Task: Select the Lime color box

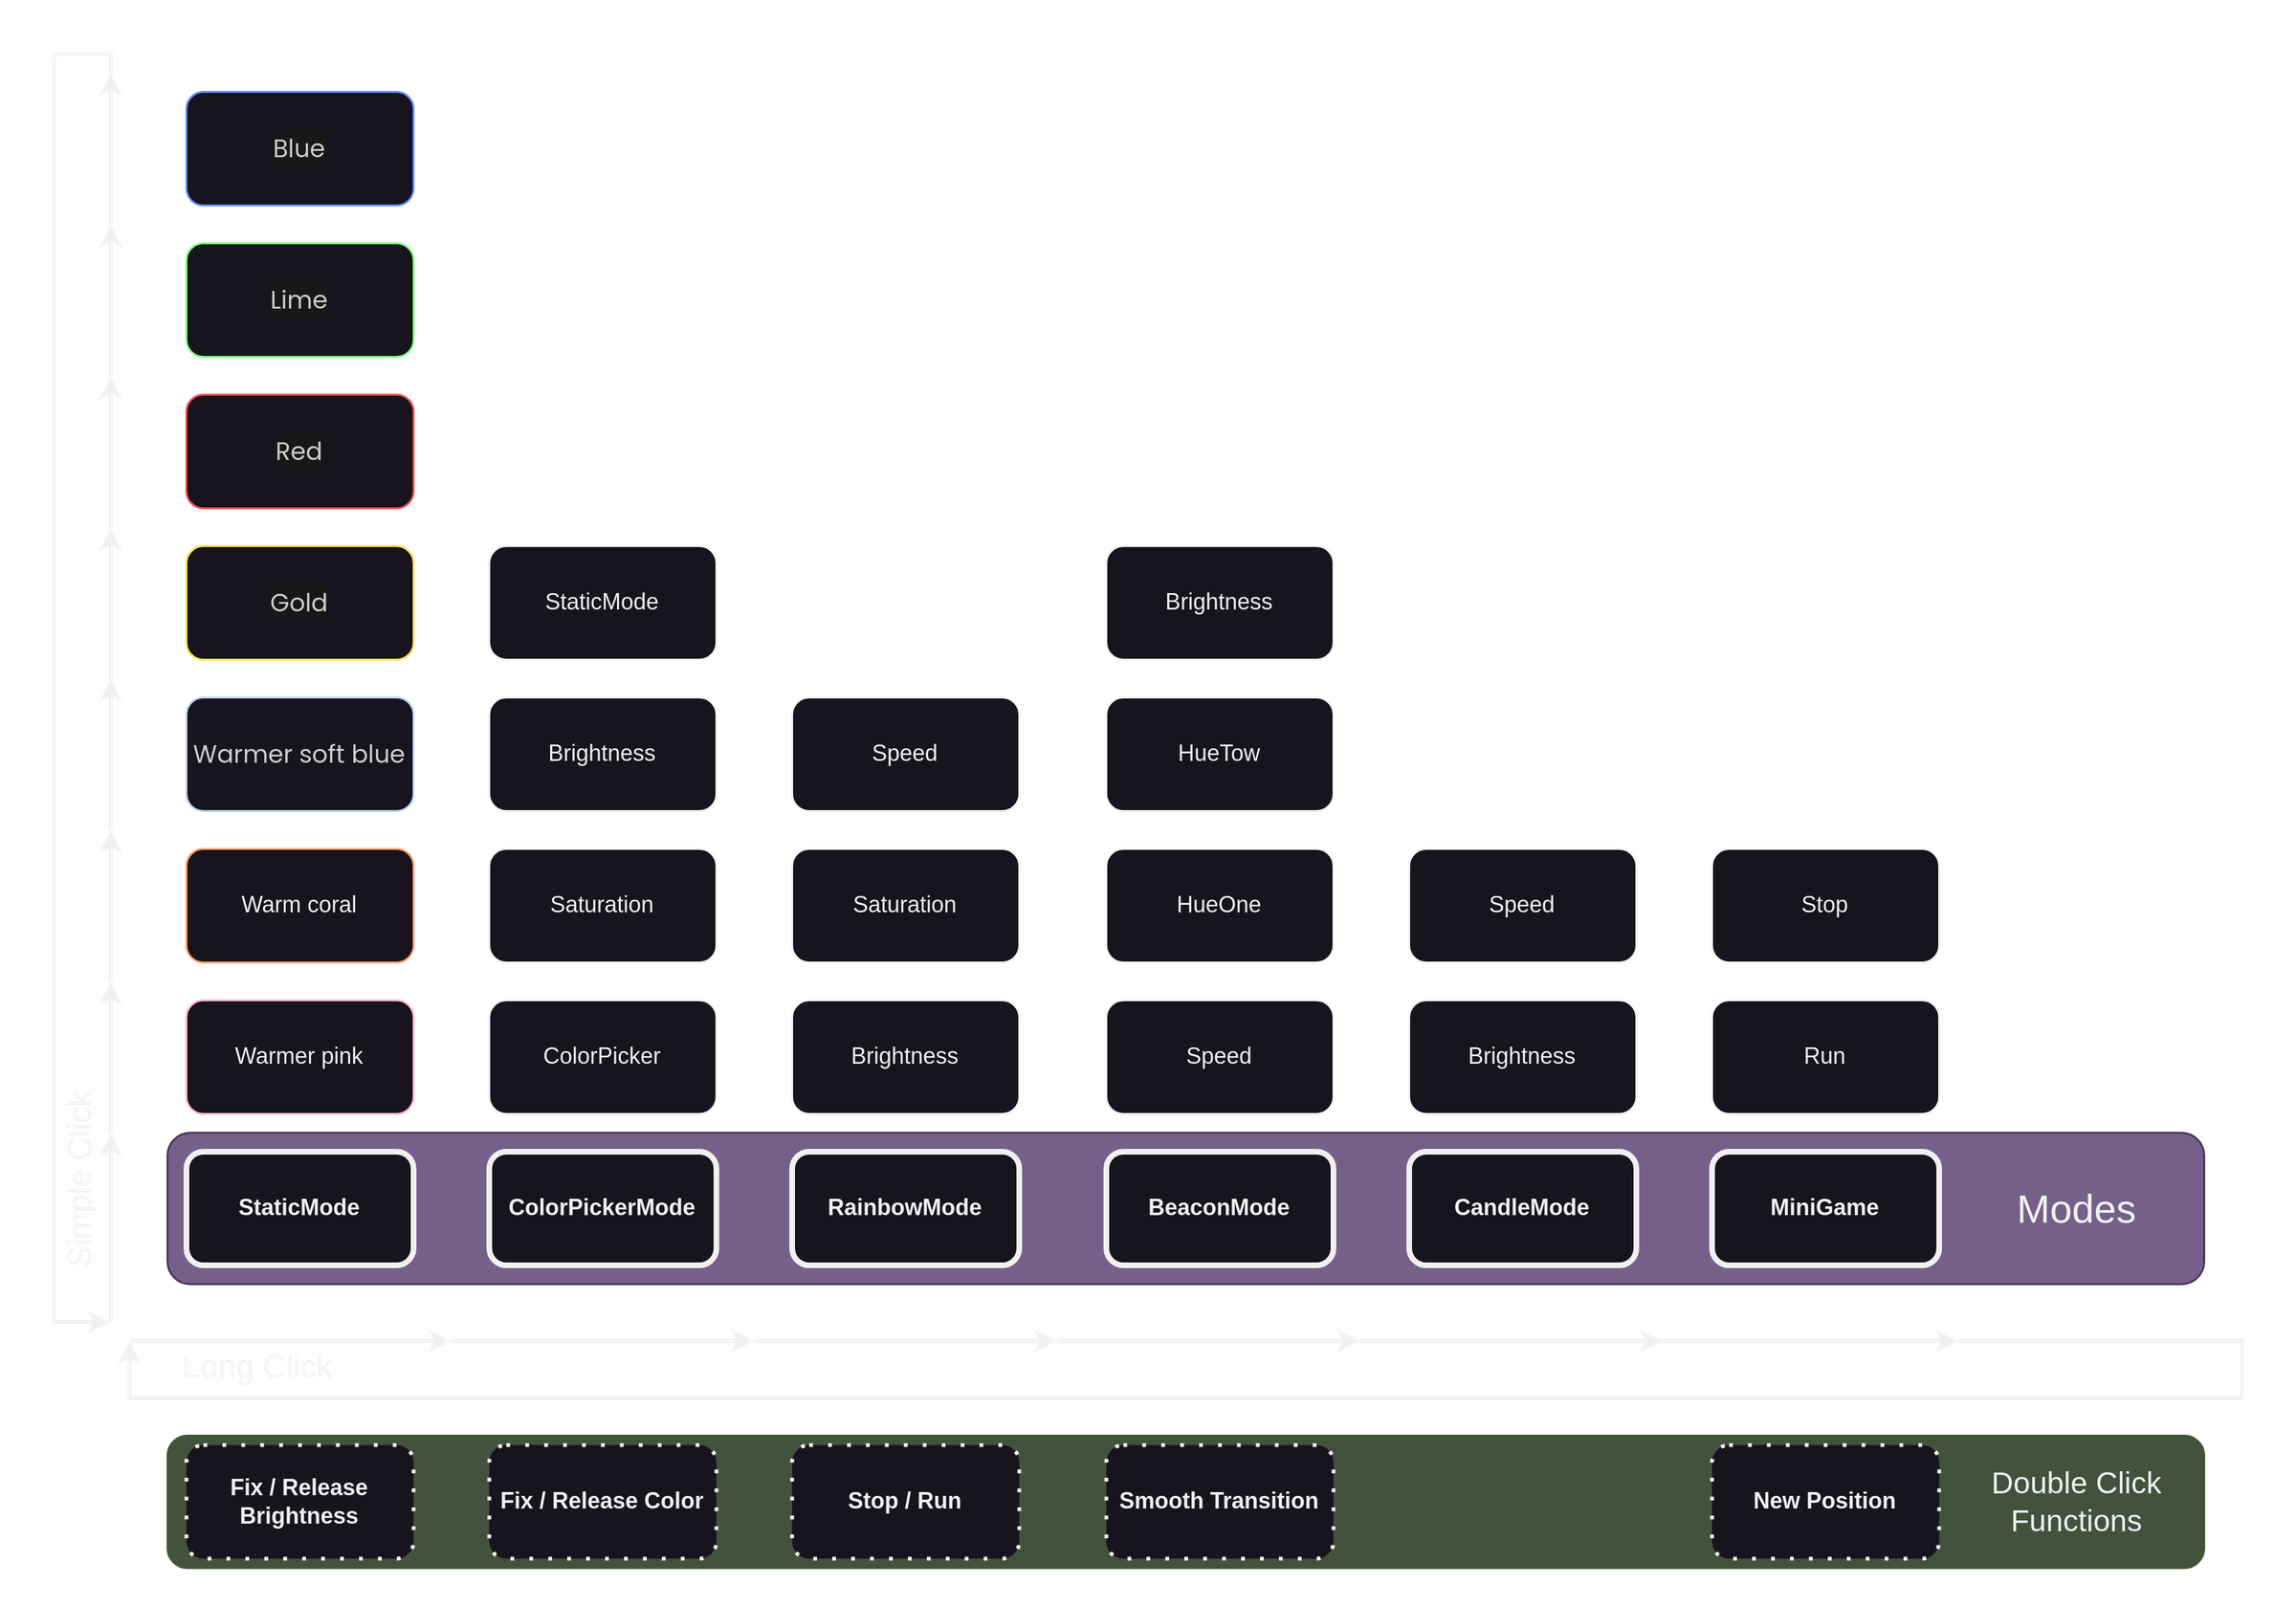Action: click(x=299, y=300)
